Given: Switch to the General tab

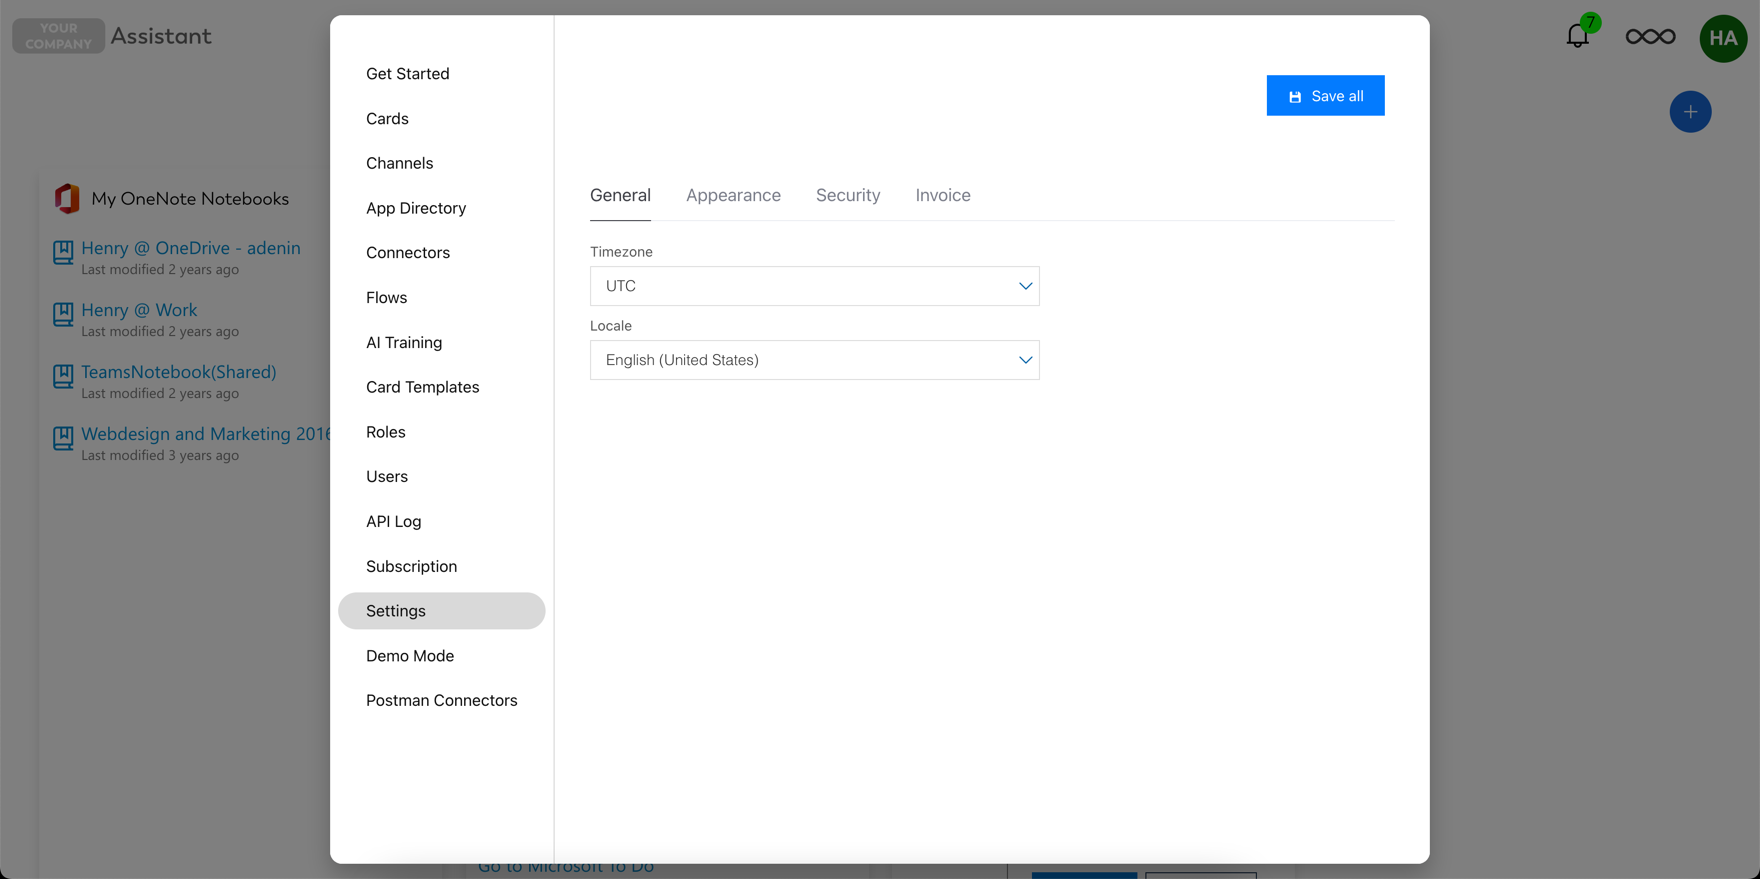Looking at the screenshot, I should coord(620,195).
